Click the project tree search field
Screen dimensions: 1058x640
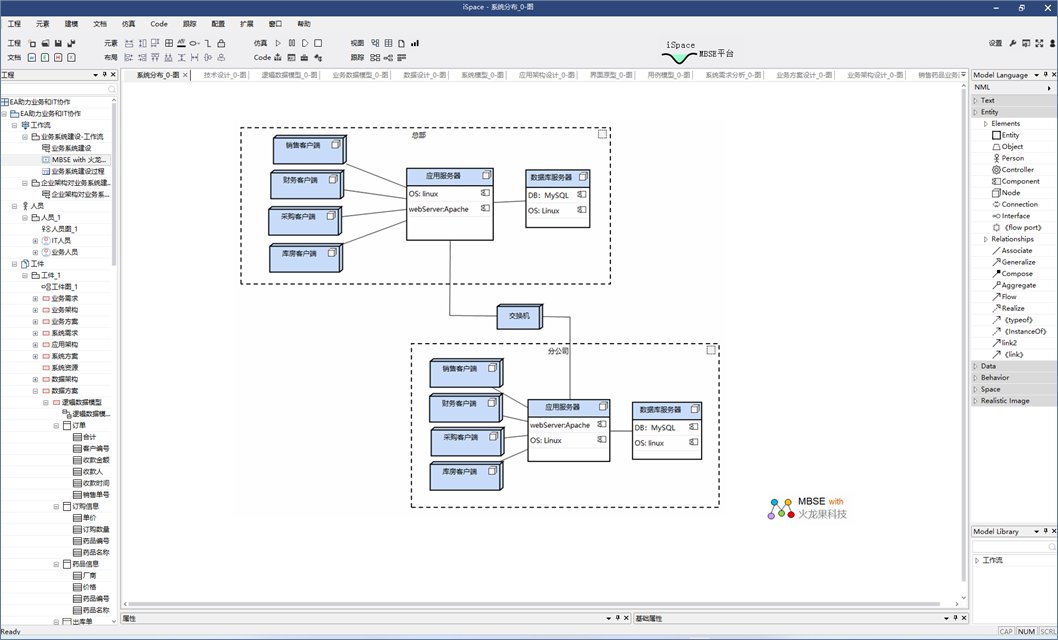tap(55, 89)
